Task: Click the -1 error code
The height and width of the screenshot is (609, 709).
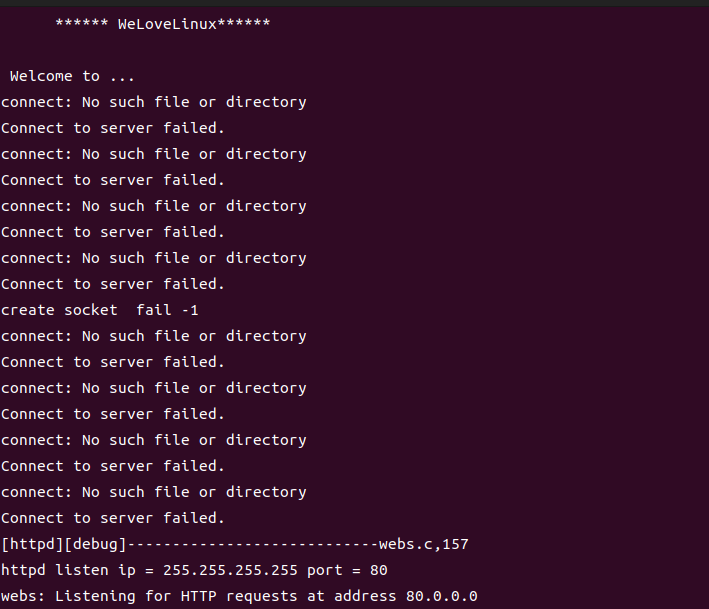Action: coord(190,311)
